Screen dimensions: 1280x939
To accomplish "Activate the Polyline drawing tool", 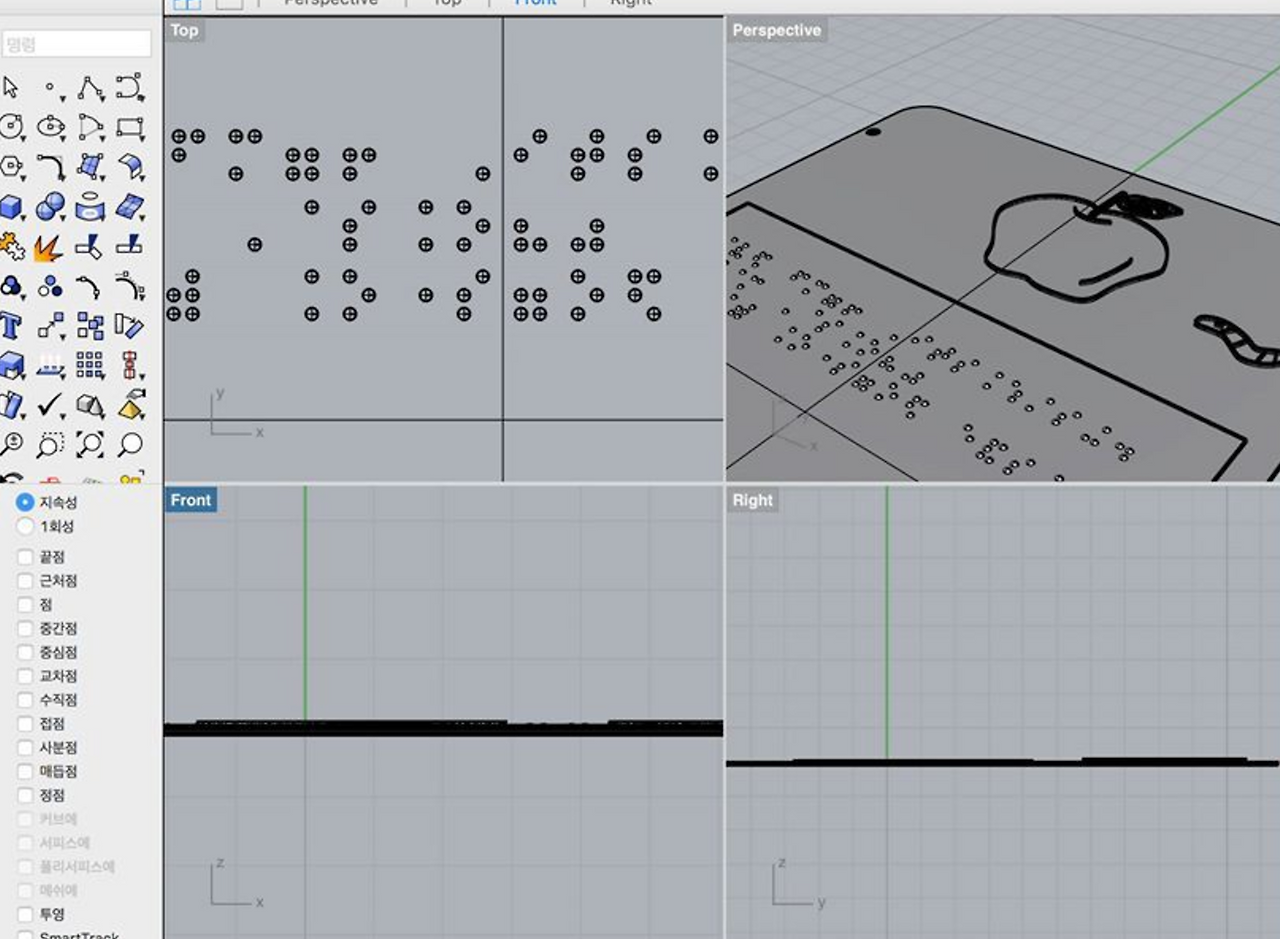I will [x=90, y=88].
